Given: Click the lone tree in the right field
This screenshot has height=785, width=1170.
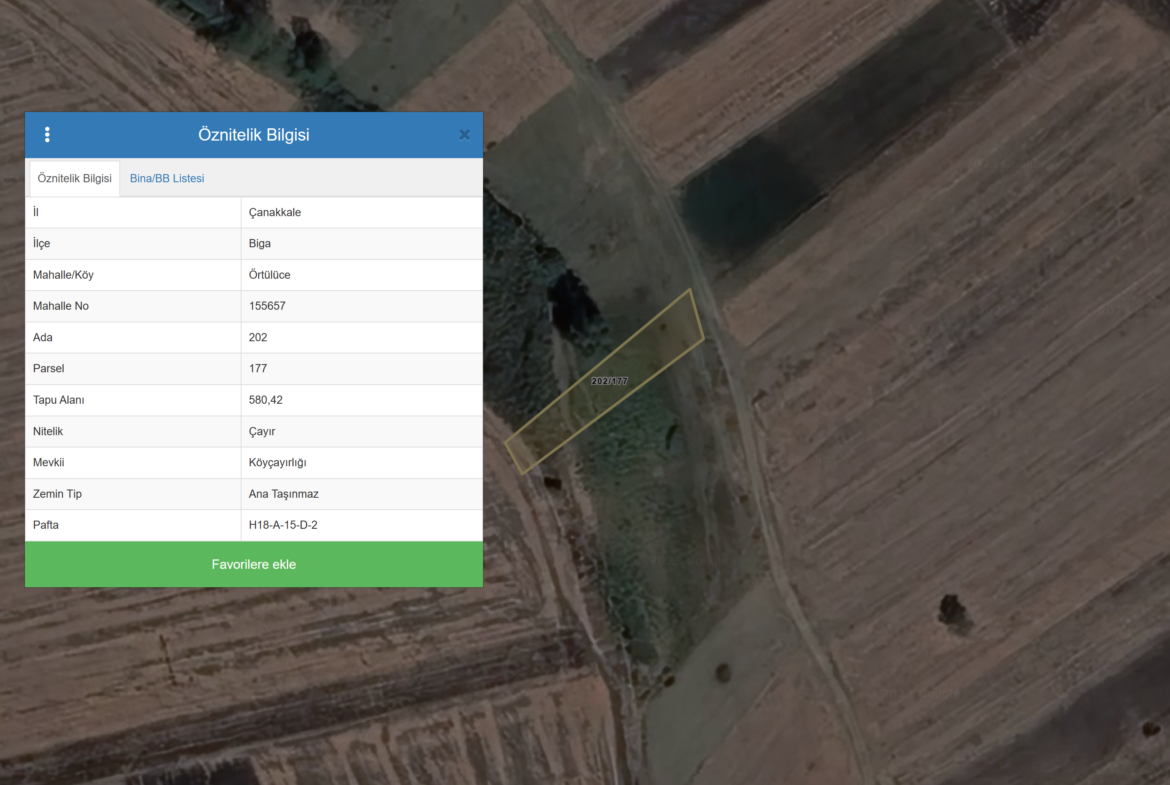Looking at the screenshot, I should point(954,609).
